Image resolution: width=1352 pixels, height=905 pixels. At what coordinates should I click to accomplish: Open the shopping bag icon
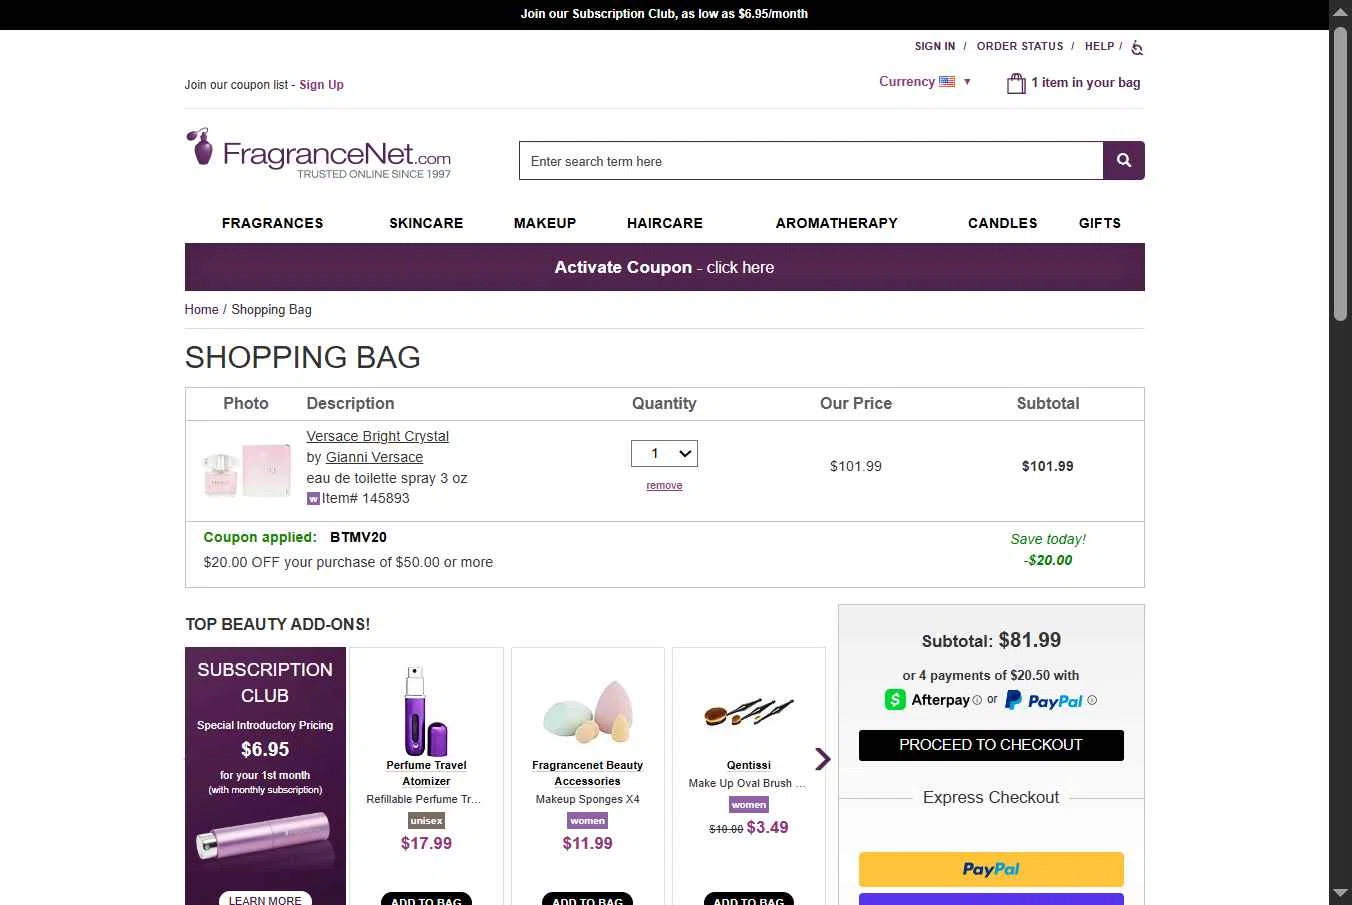click(1016, 83)
